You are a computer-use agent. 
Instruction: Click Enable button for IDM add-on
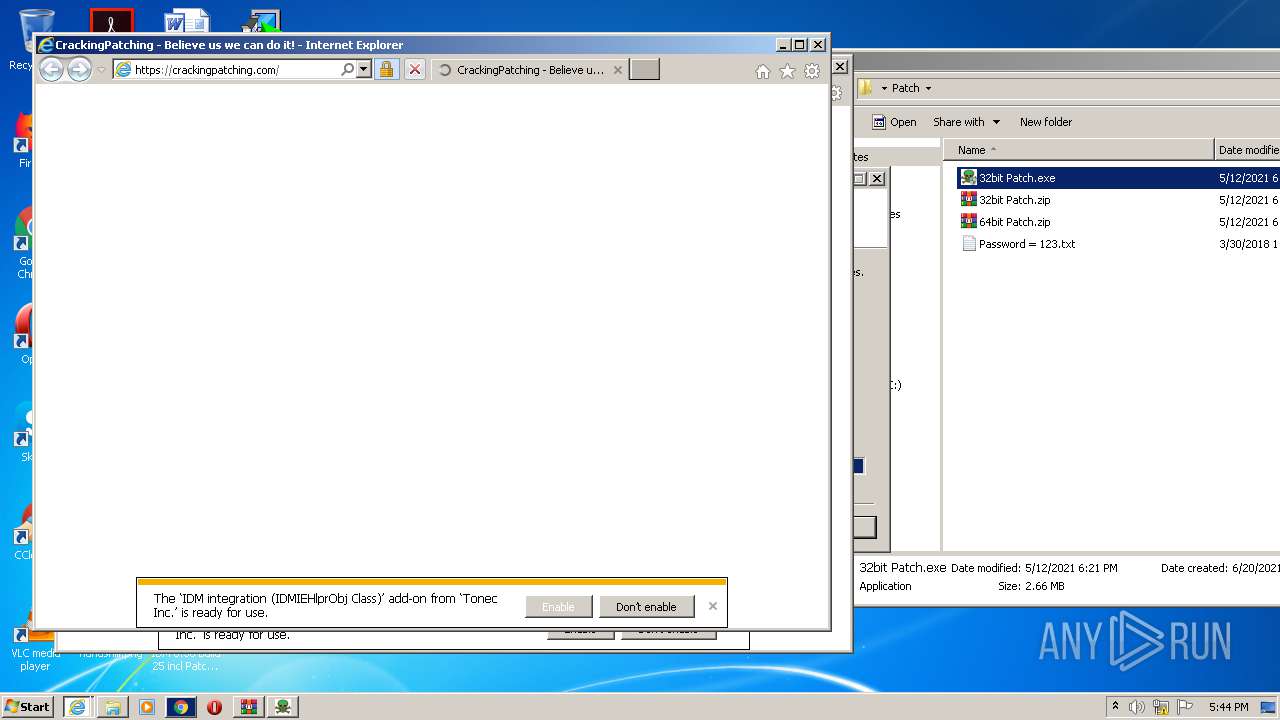point(558,607)
